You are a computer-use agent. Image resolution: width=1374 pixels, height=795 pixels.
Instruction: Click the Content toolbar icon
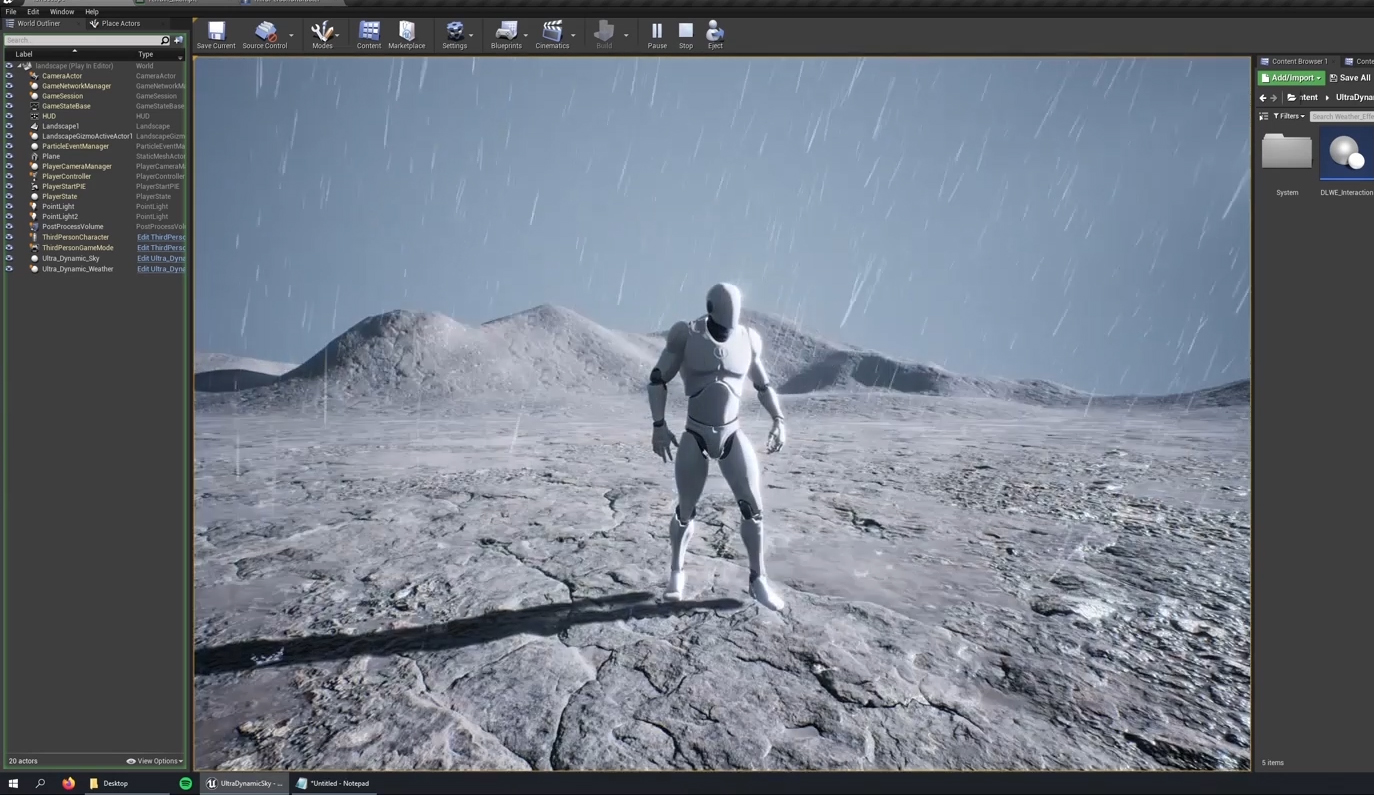pyautogui.click(x=369, y=34)
